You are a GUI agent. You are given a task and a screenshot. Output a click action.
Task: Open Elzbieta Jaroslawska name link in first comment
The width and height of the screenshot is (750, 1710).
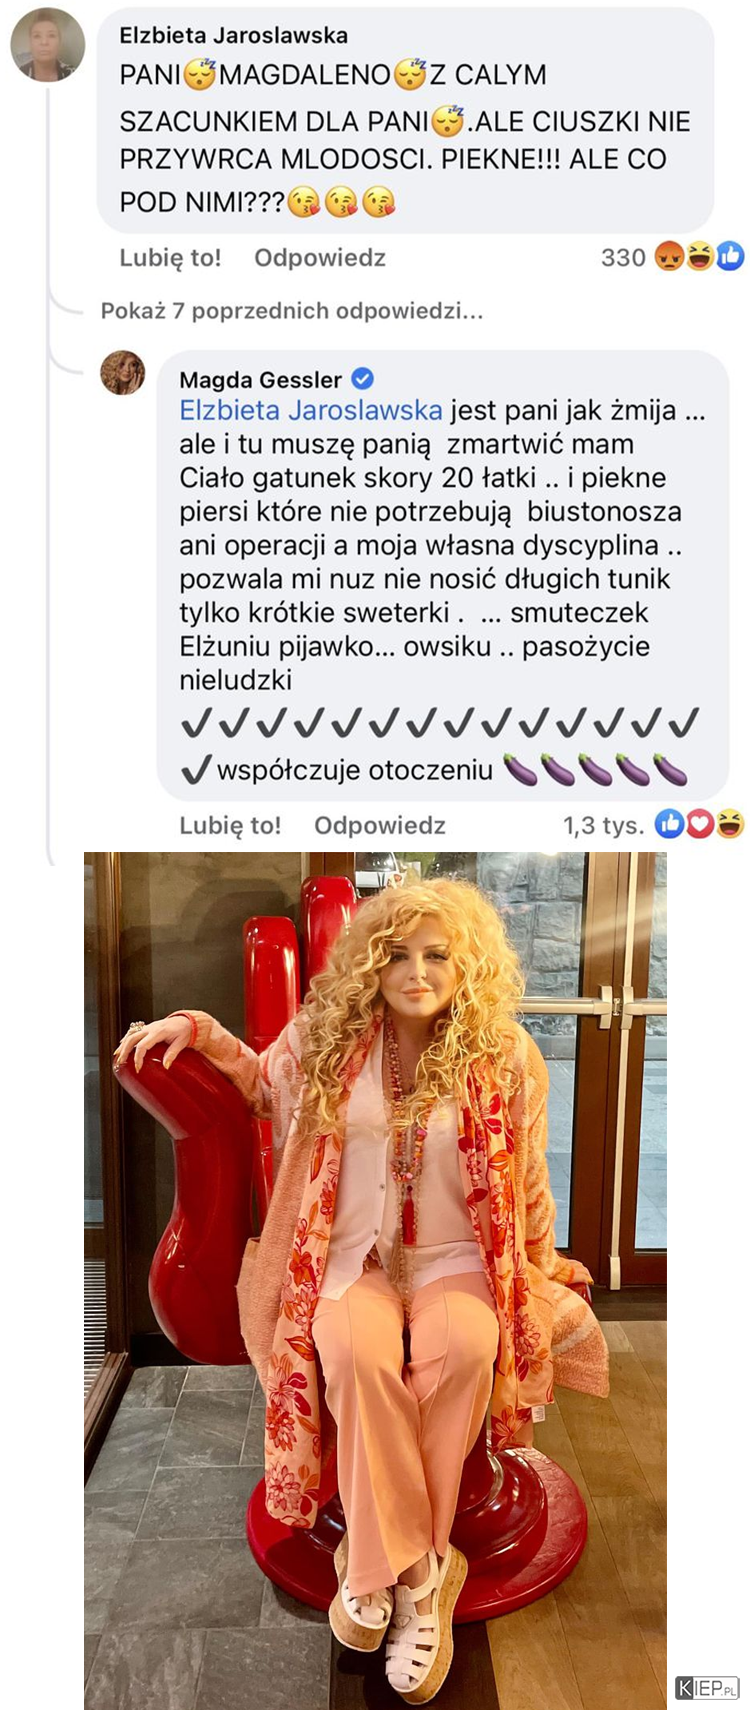pyautogui.click(x=234, y=35)
